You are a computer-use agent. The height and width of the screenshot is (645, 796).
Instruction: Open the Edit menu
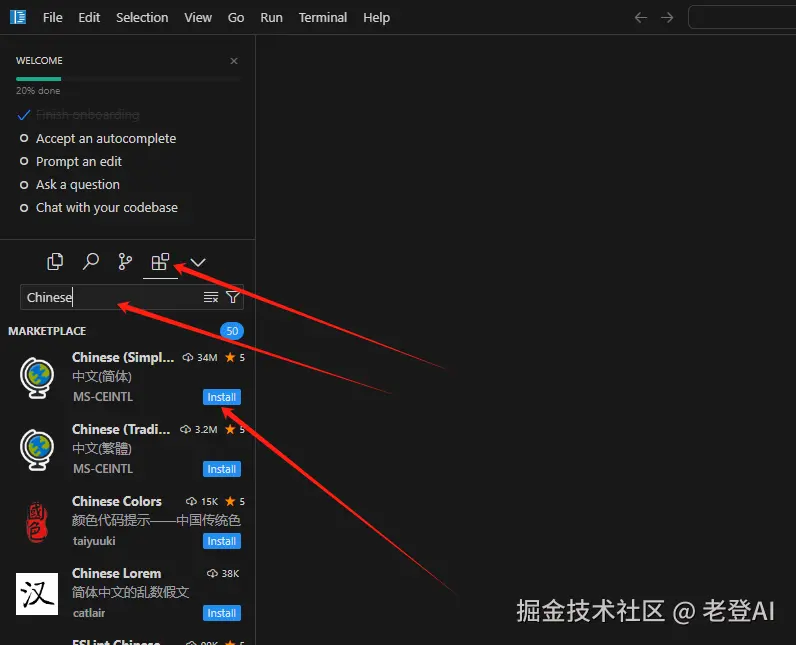(89, 18)
